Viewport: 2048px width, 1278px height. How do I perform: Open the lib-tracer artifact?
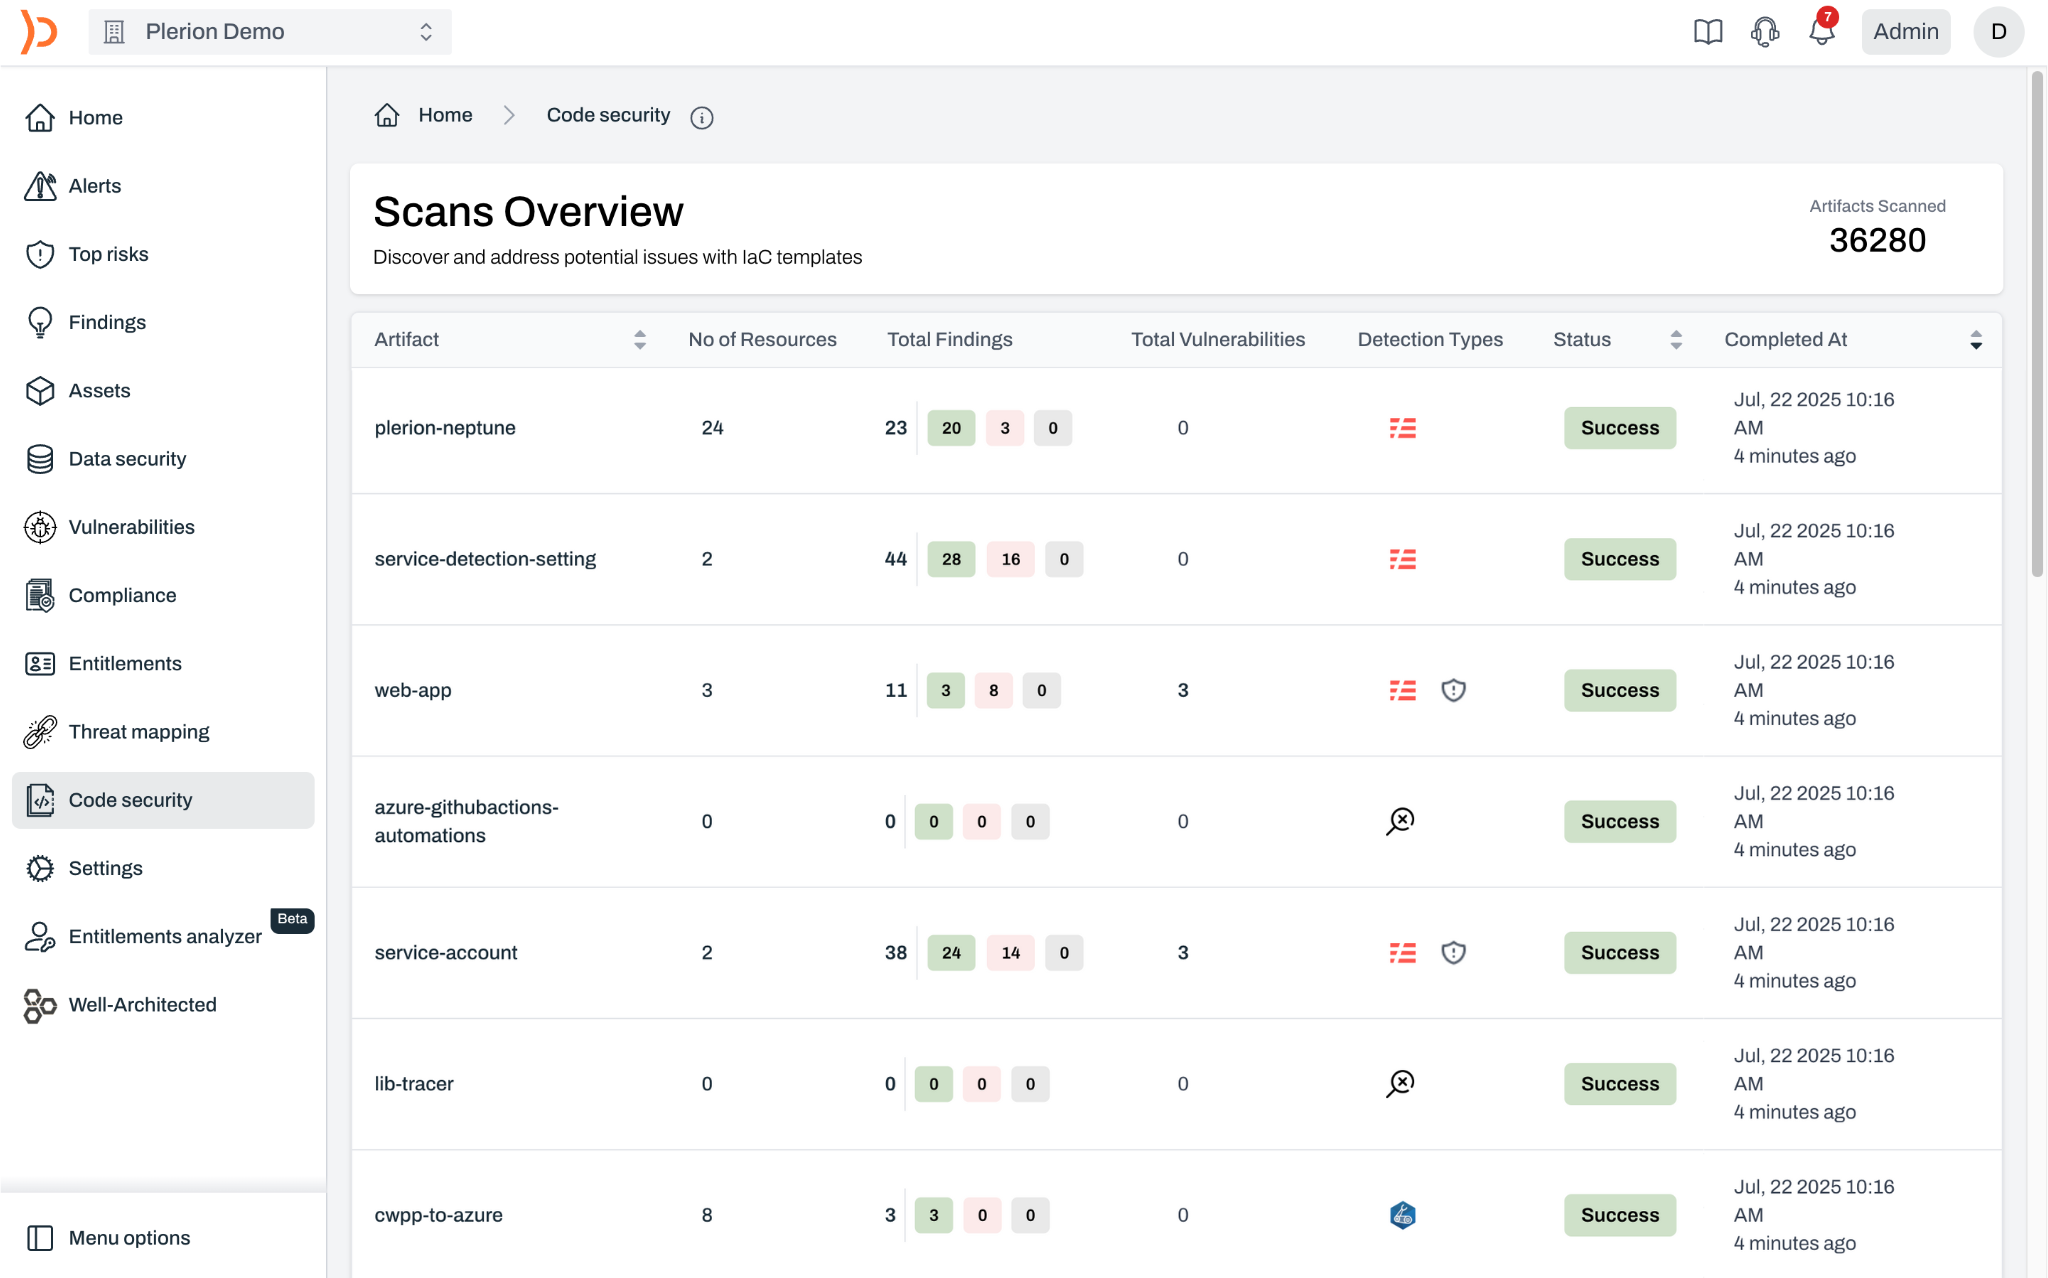coord(414,1084)
